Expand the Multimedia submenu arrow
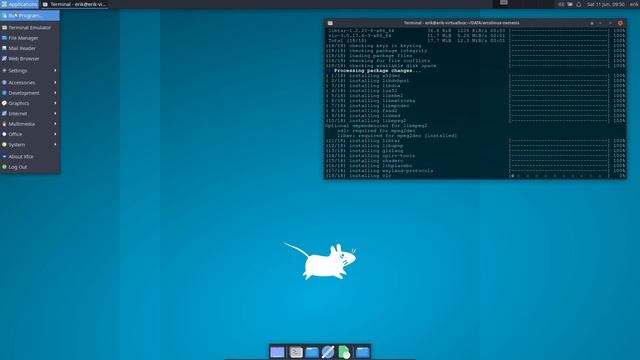 (55, 124)
